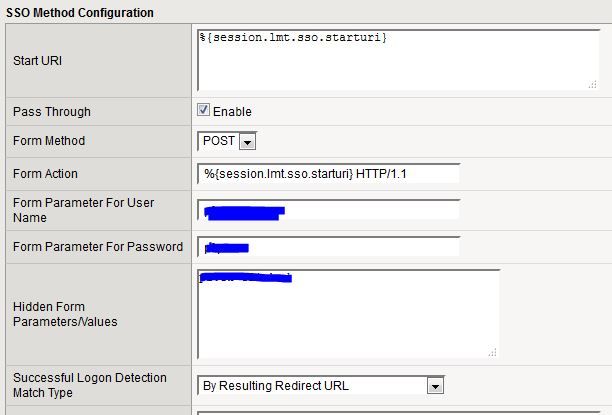Image resolution: width=612 pixels, height=415 pixels.
Task: Click the Form Method label
Action: (49, 141)
